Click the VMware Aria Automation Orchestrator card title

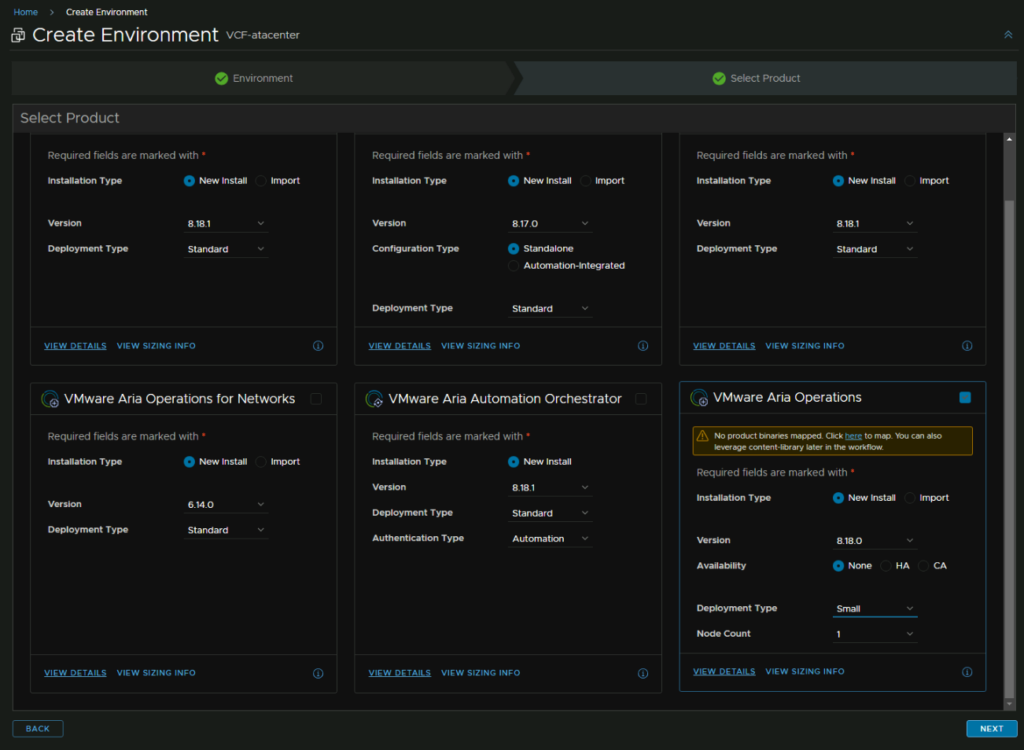[x=505, y=399]
